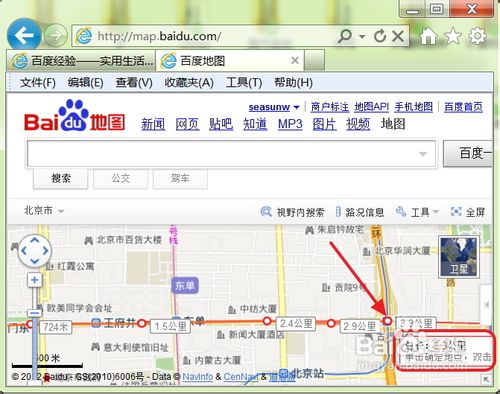Open 帮助(H) menu
The image size is (500, 394).
click(293, 82)
